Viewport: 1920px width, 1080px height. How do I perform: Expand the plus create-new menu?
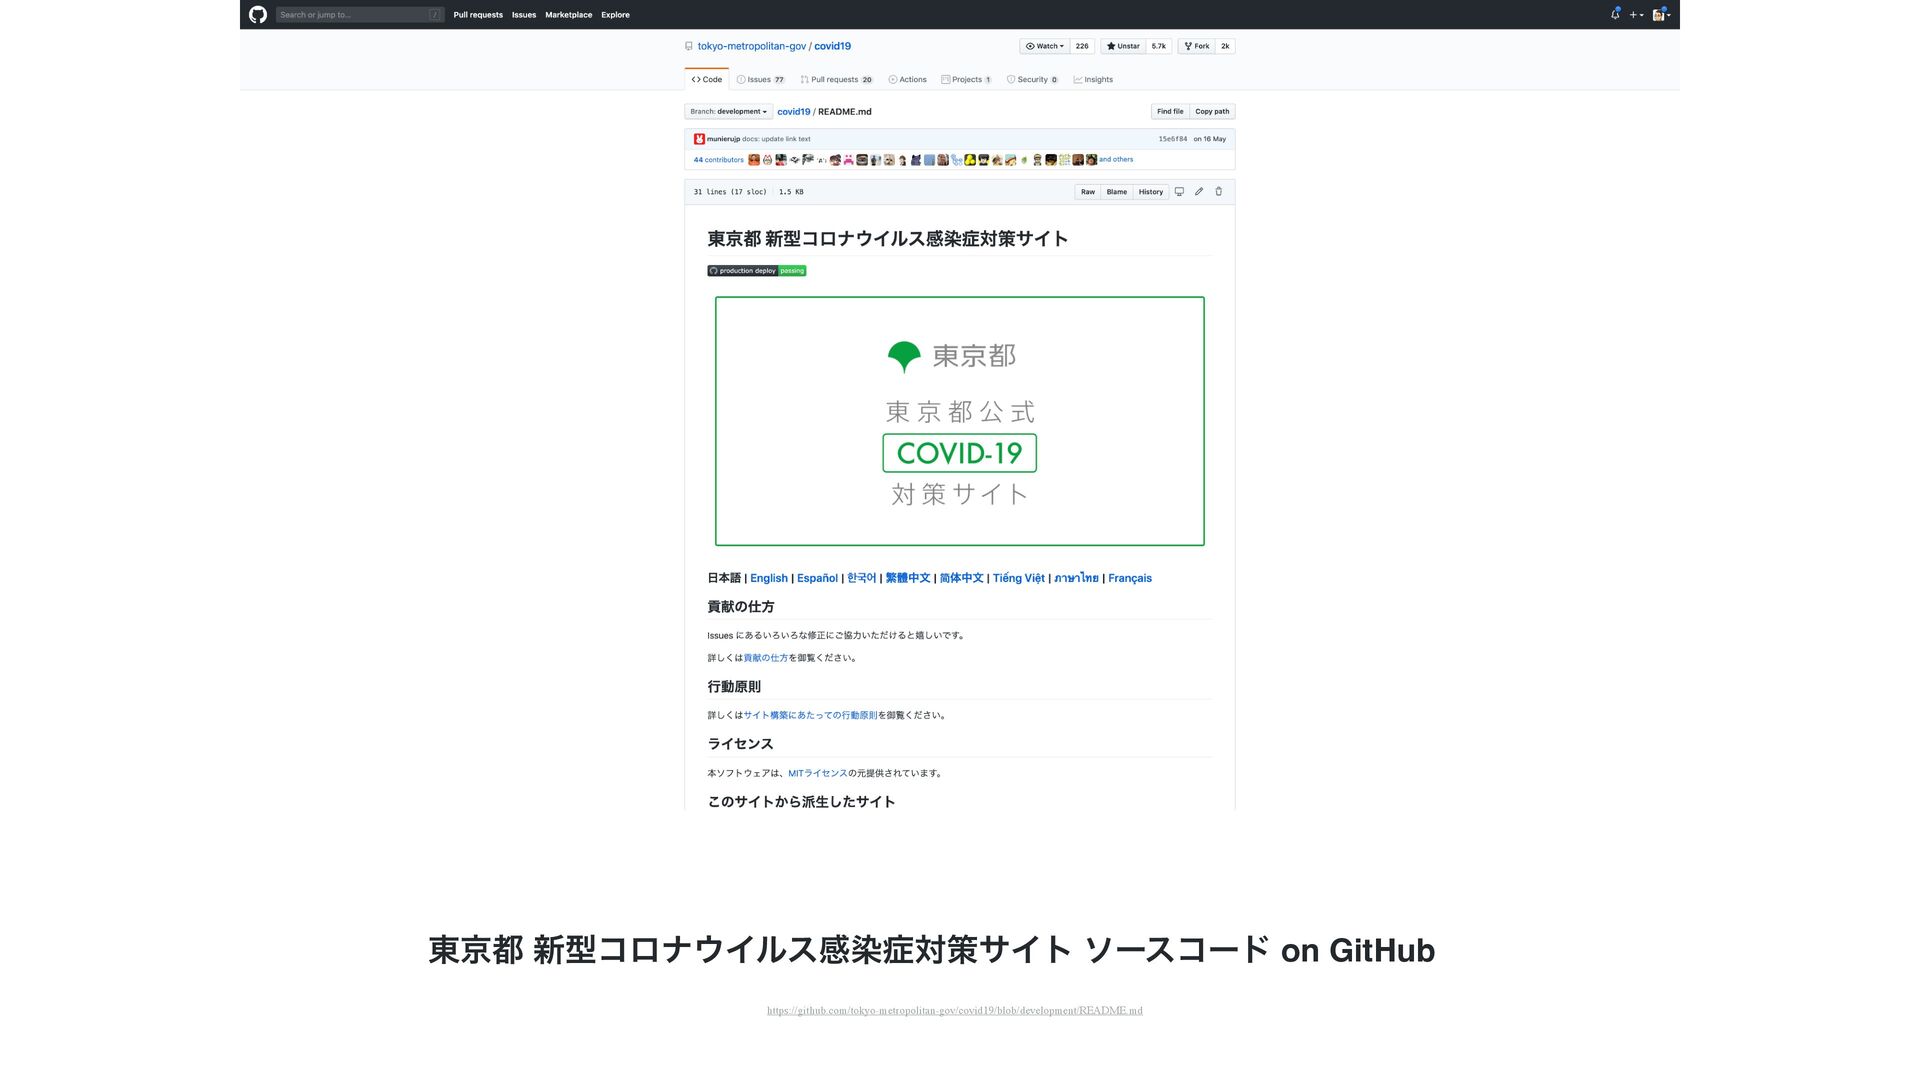1636,15
